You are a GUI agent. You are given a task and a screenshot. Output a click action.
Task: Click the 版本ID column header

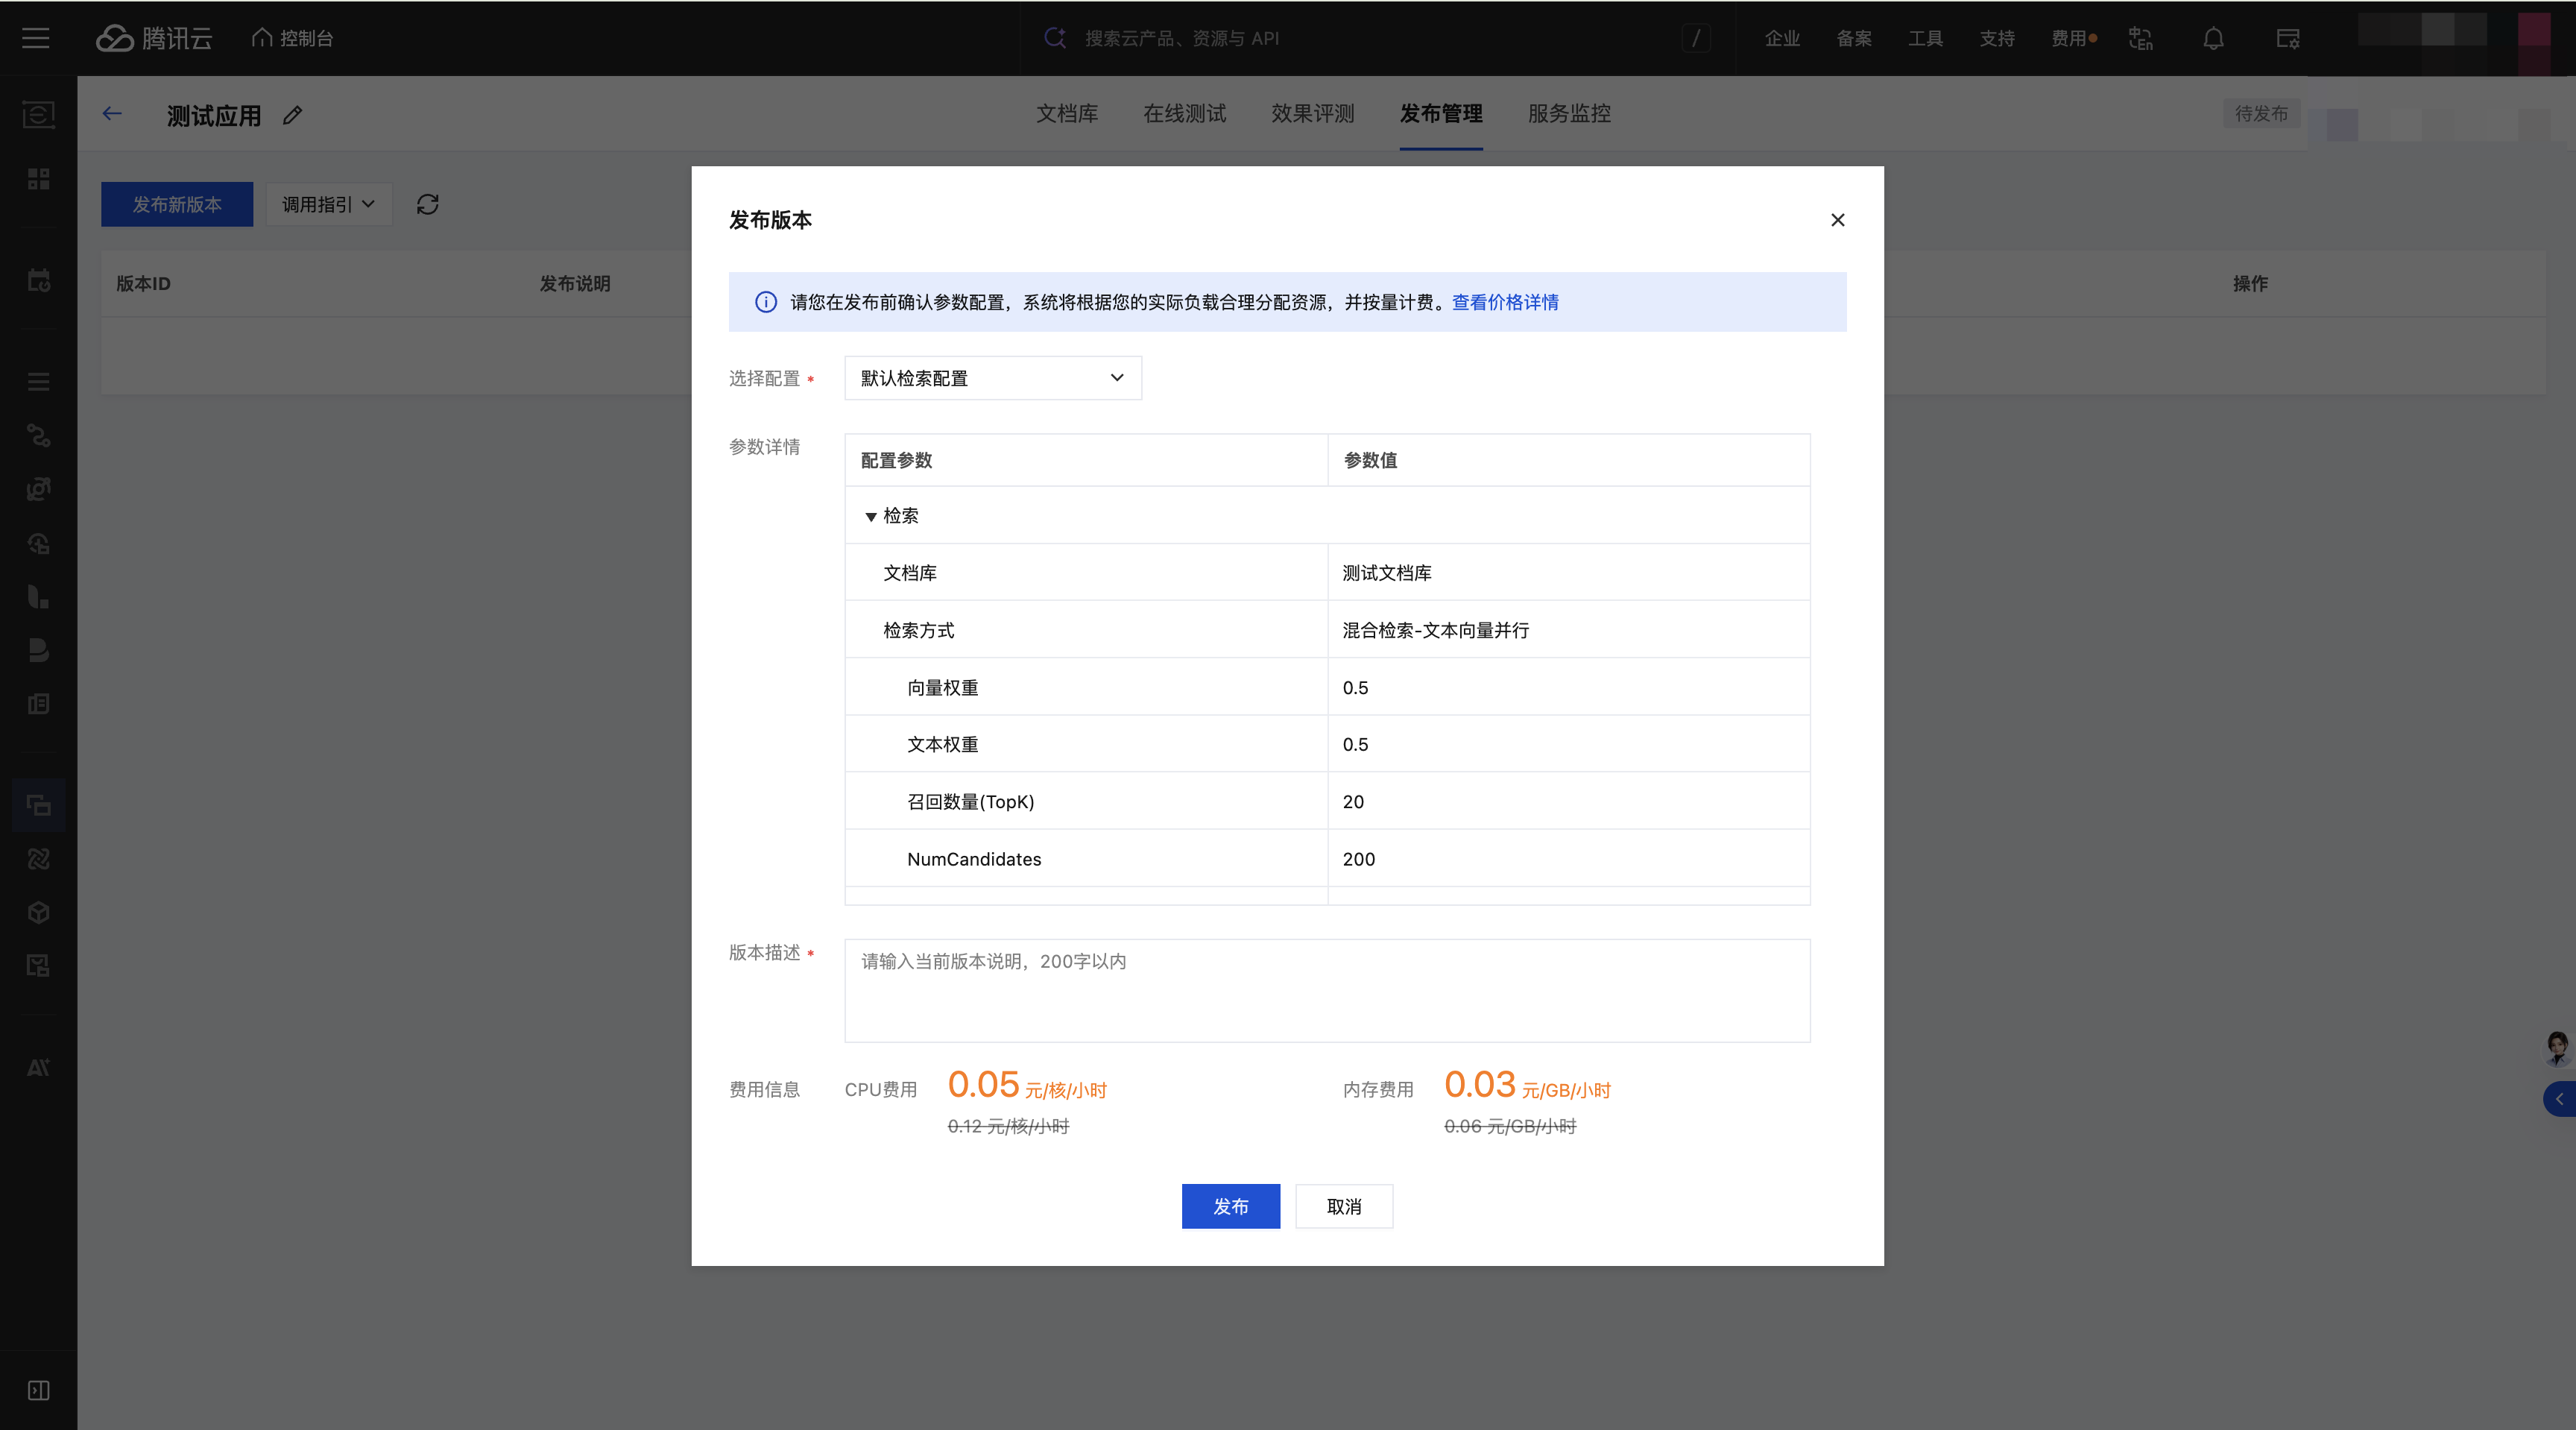(143, 284)
